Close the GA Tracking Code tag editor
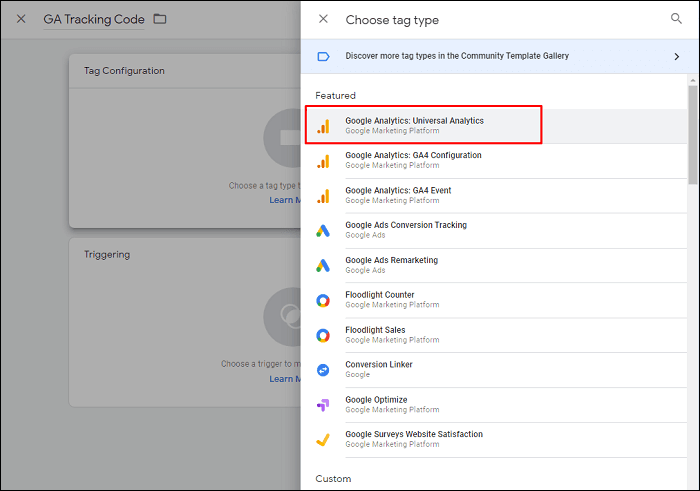 [21, 19]
